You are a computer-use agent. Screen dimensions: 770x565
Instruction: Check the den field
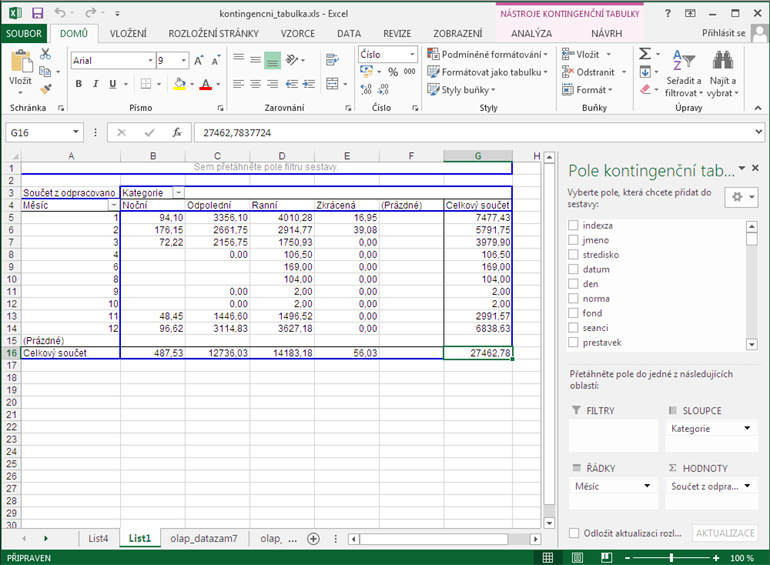[x=573, y=284]
